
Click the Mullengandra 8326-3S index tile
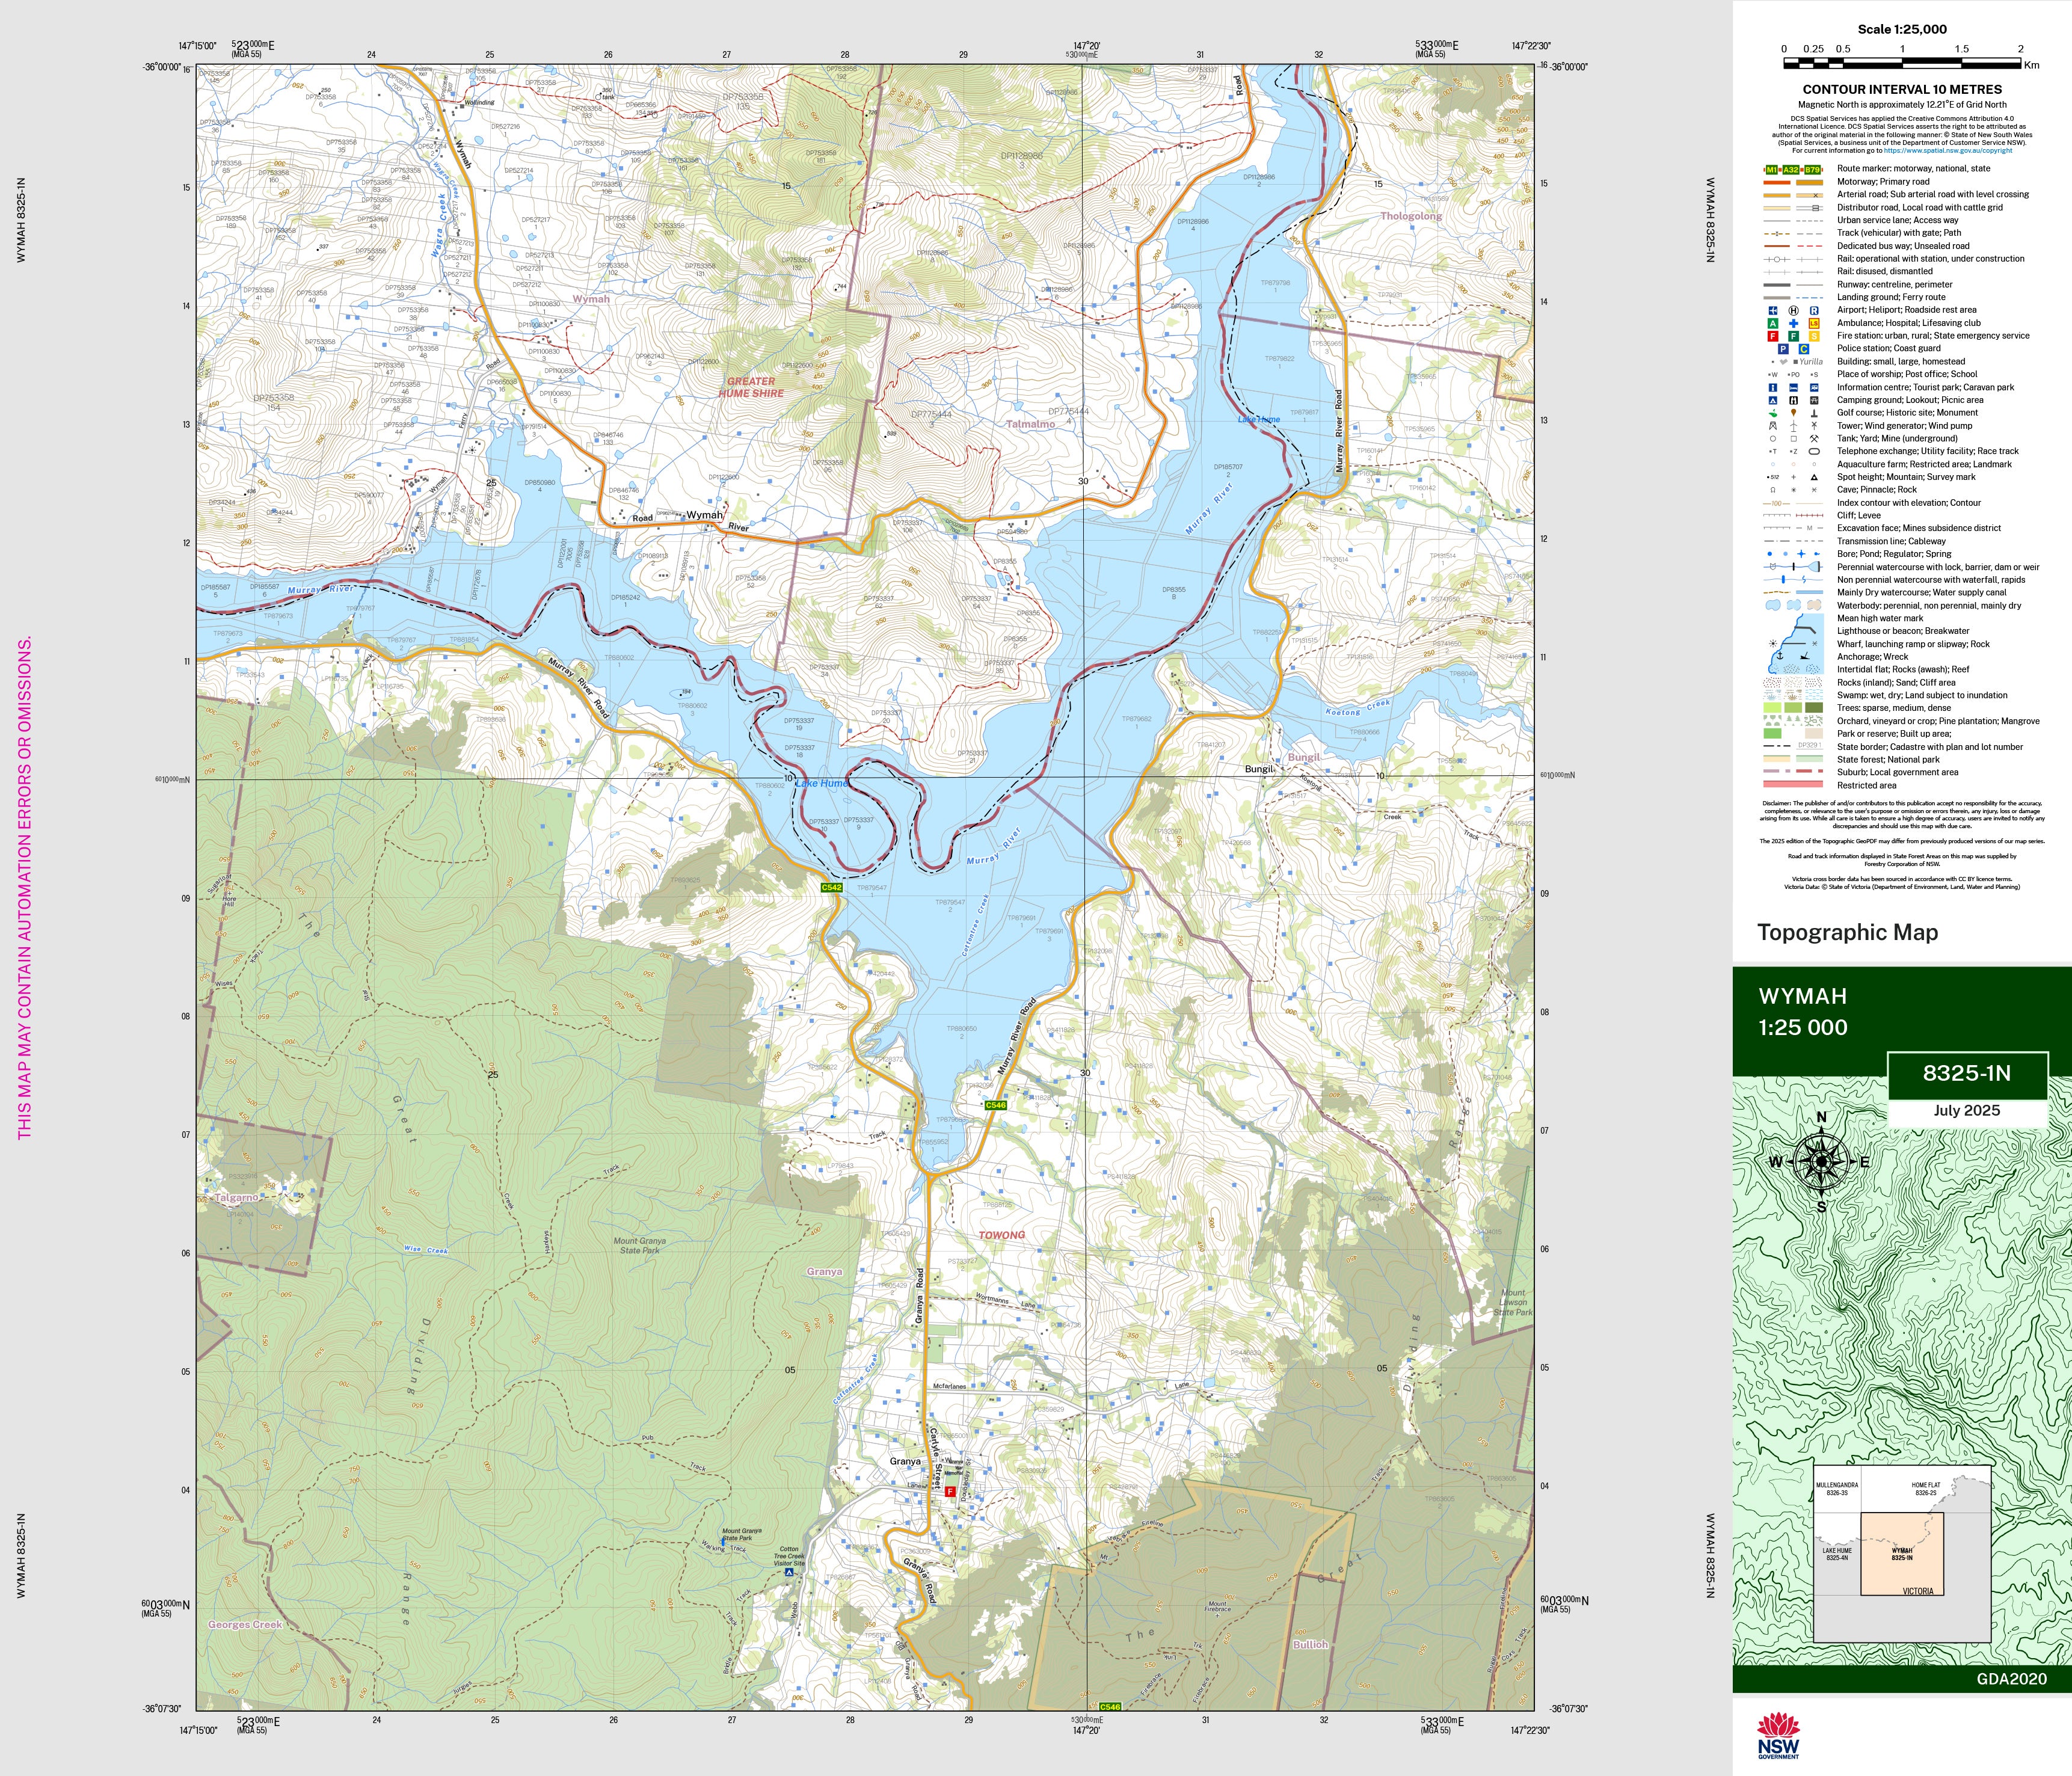pos(1837,1489)
